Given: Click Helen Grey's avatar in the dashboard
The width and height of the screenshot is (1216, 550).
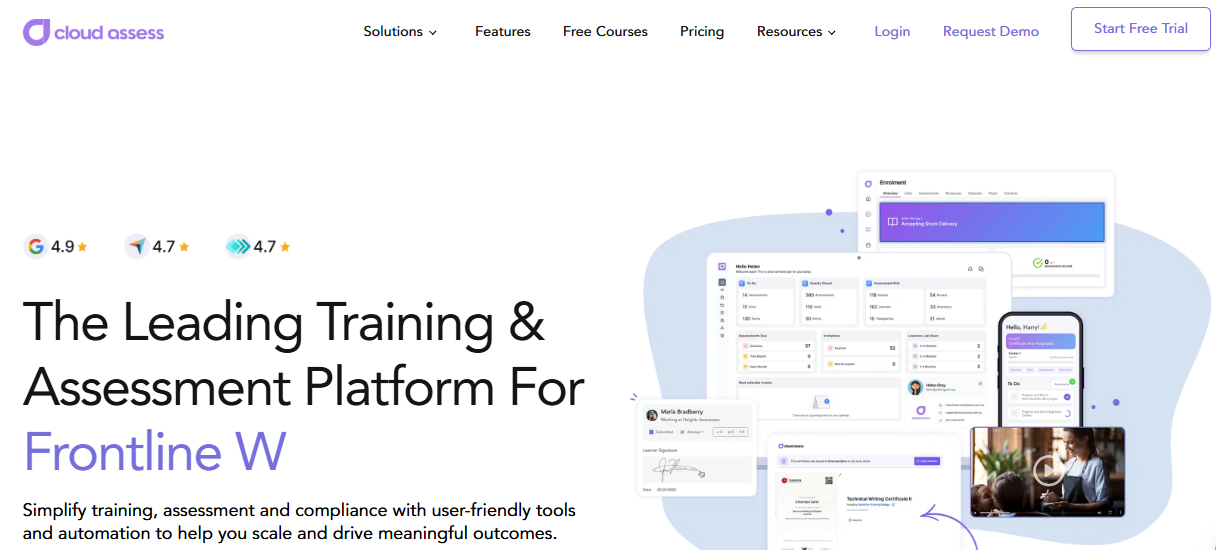Looking at the screenshot, I should (915, 388).
